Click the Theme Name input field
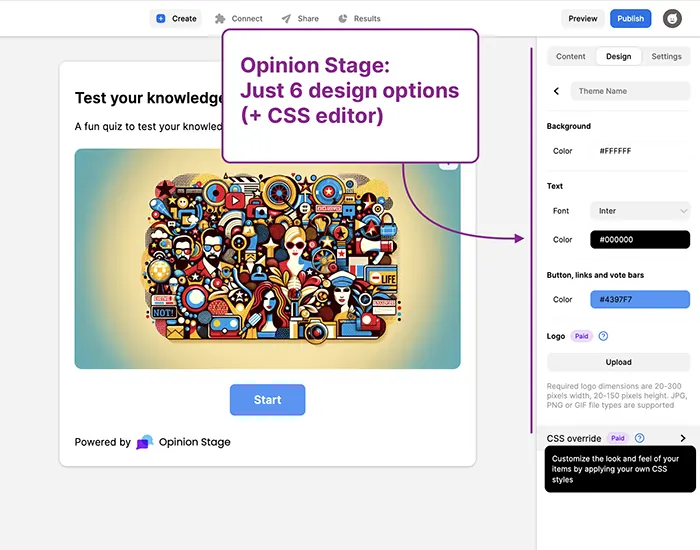 630,91
